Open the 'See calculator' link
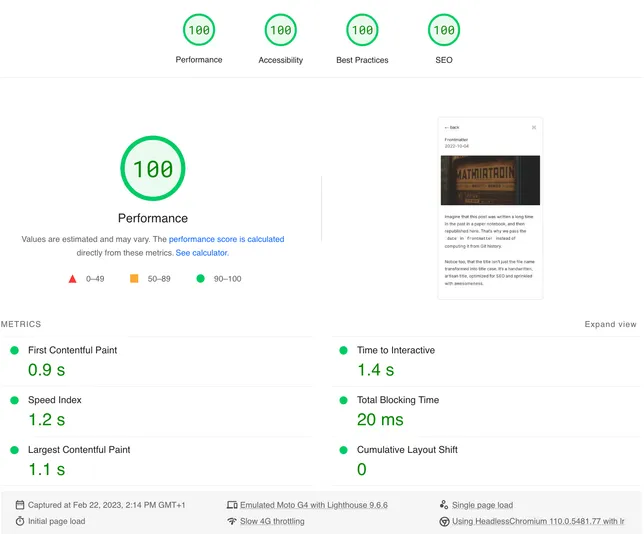644x534 pixels. (x=202, y=253)
